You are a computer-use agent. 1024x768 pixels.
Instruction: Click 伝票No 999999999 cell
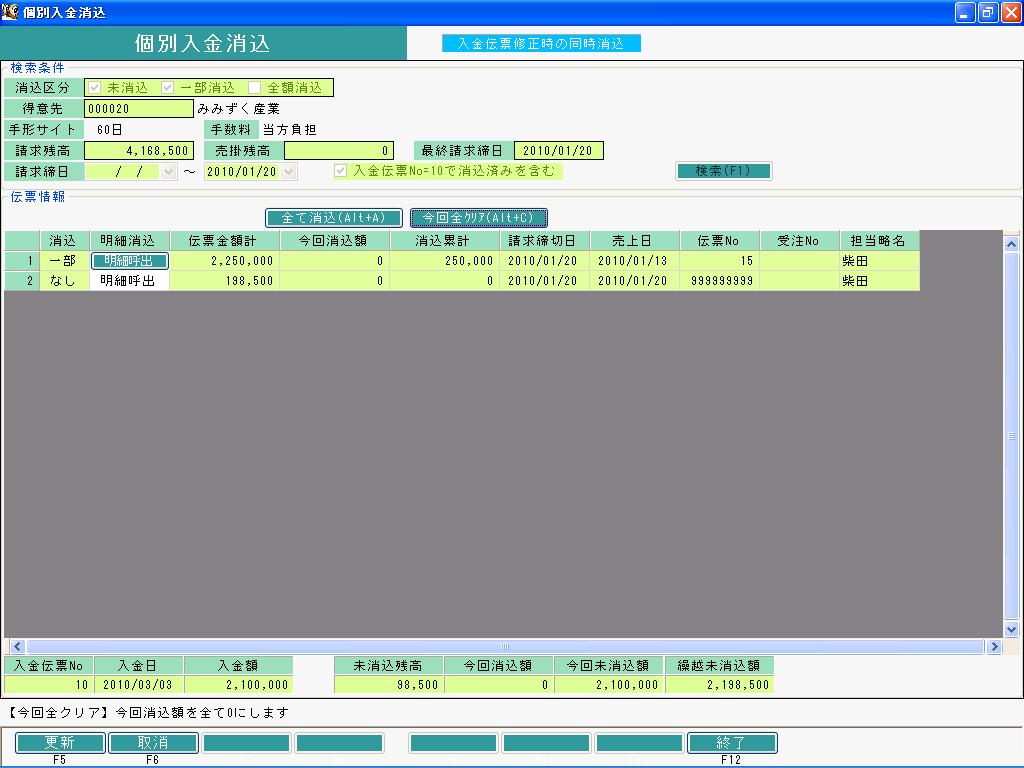click(720, 281)
